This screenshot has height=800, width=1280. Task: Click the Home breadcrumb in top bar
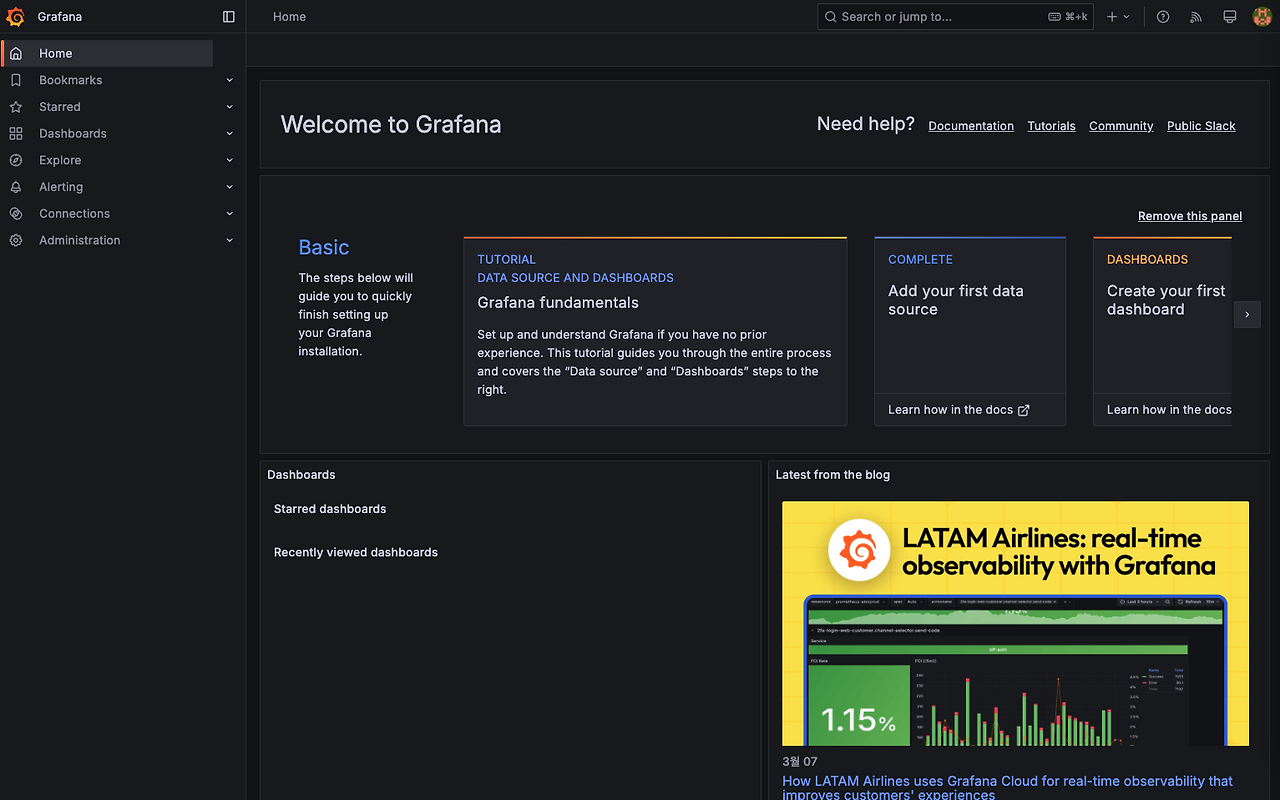pos(289,17)
